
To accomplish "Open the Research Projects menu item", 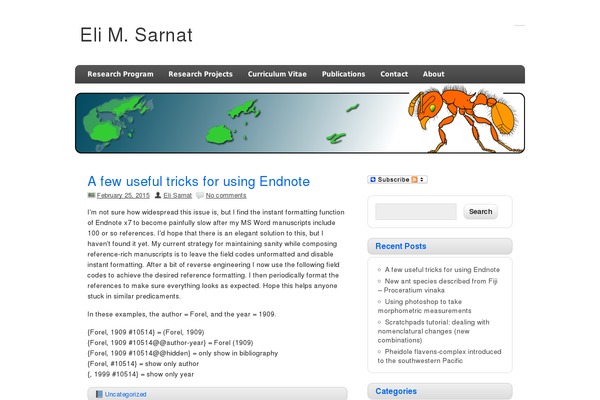I will [201, 74].
